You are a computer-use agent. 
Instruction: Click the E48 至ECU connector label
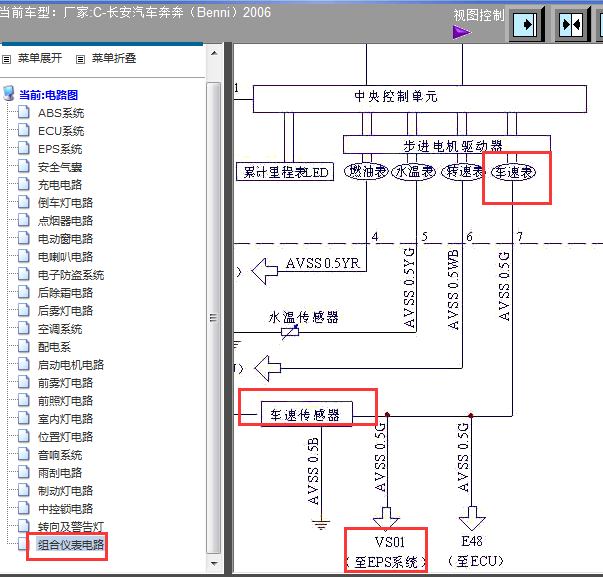(475, 551)
